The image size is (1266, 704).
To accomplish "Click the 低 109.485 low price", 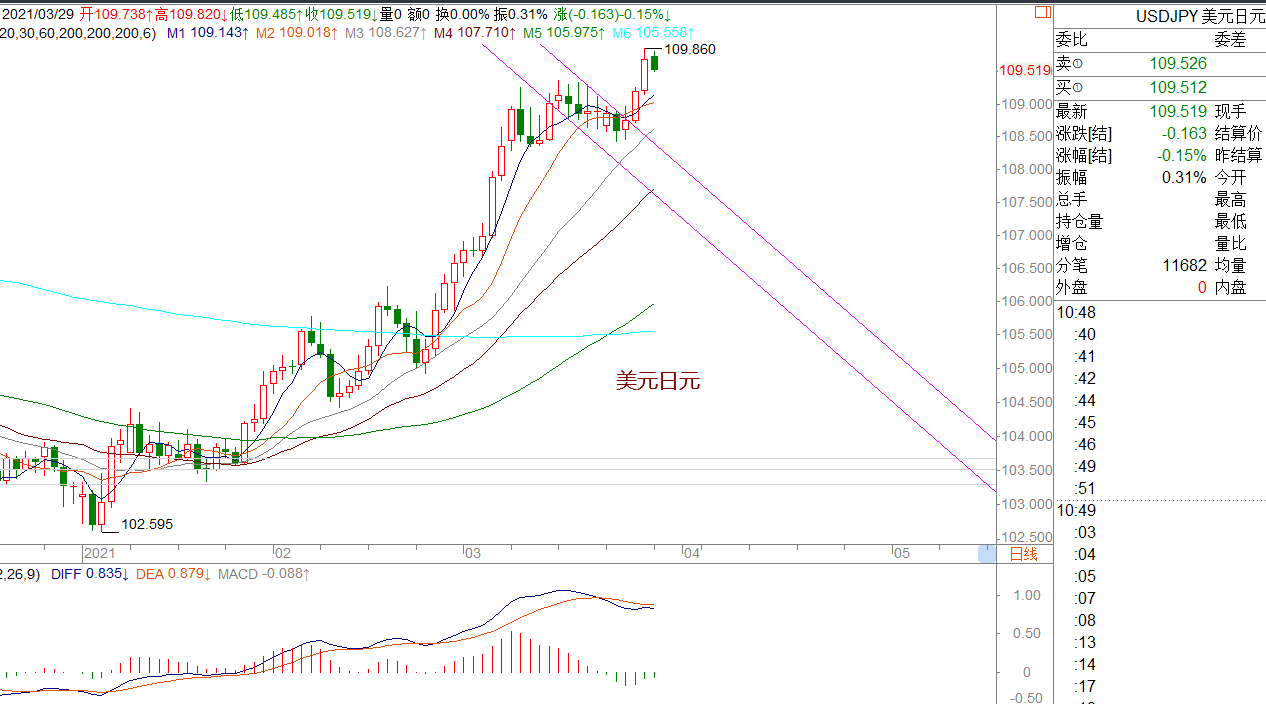I will [x=267, y=14].
